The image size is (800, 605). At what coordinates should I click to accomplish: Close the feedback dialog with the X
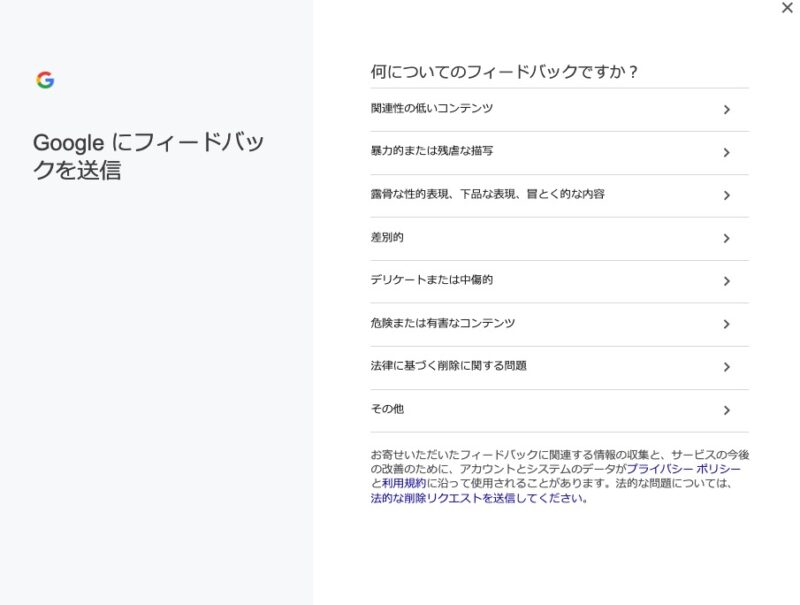point(787,8)
